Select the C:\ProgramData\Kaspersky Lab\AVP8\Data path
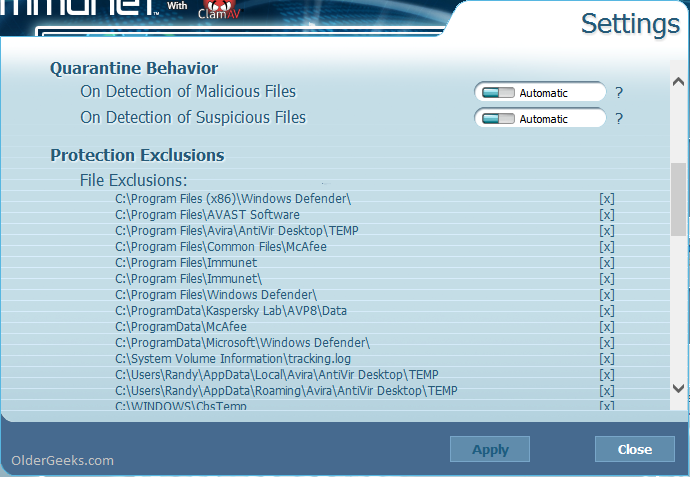Image resolution: width=690 pixels, height=477 pixels. (231, 311)
